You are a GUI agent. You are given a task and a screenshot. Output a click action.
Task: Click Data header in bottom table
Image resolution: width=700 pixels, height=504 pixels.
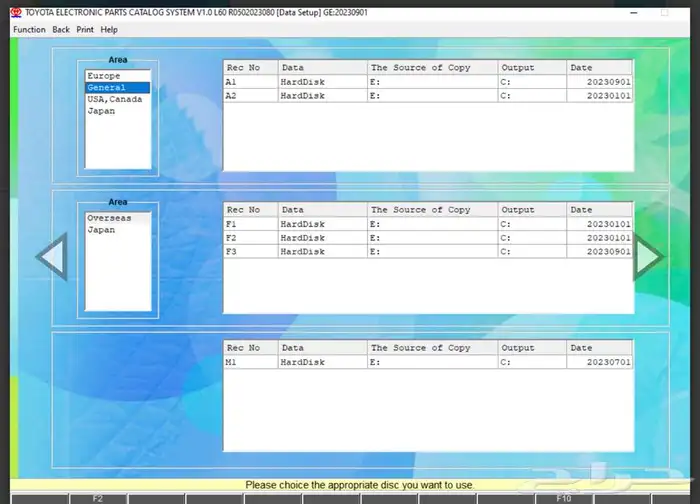click(322, 348)
